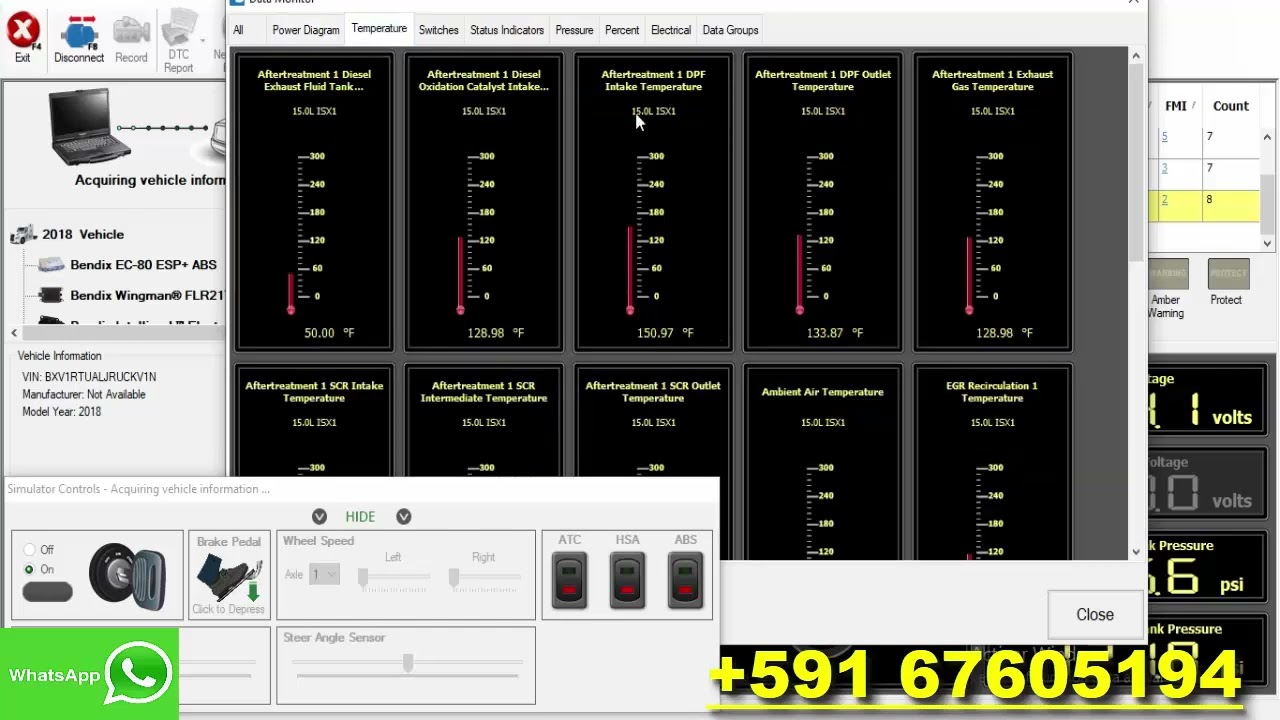Screen dimensions: 1280x720
Task: Open the DTC Report dropdown arrow
Action: click(202, 42)
